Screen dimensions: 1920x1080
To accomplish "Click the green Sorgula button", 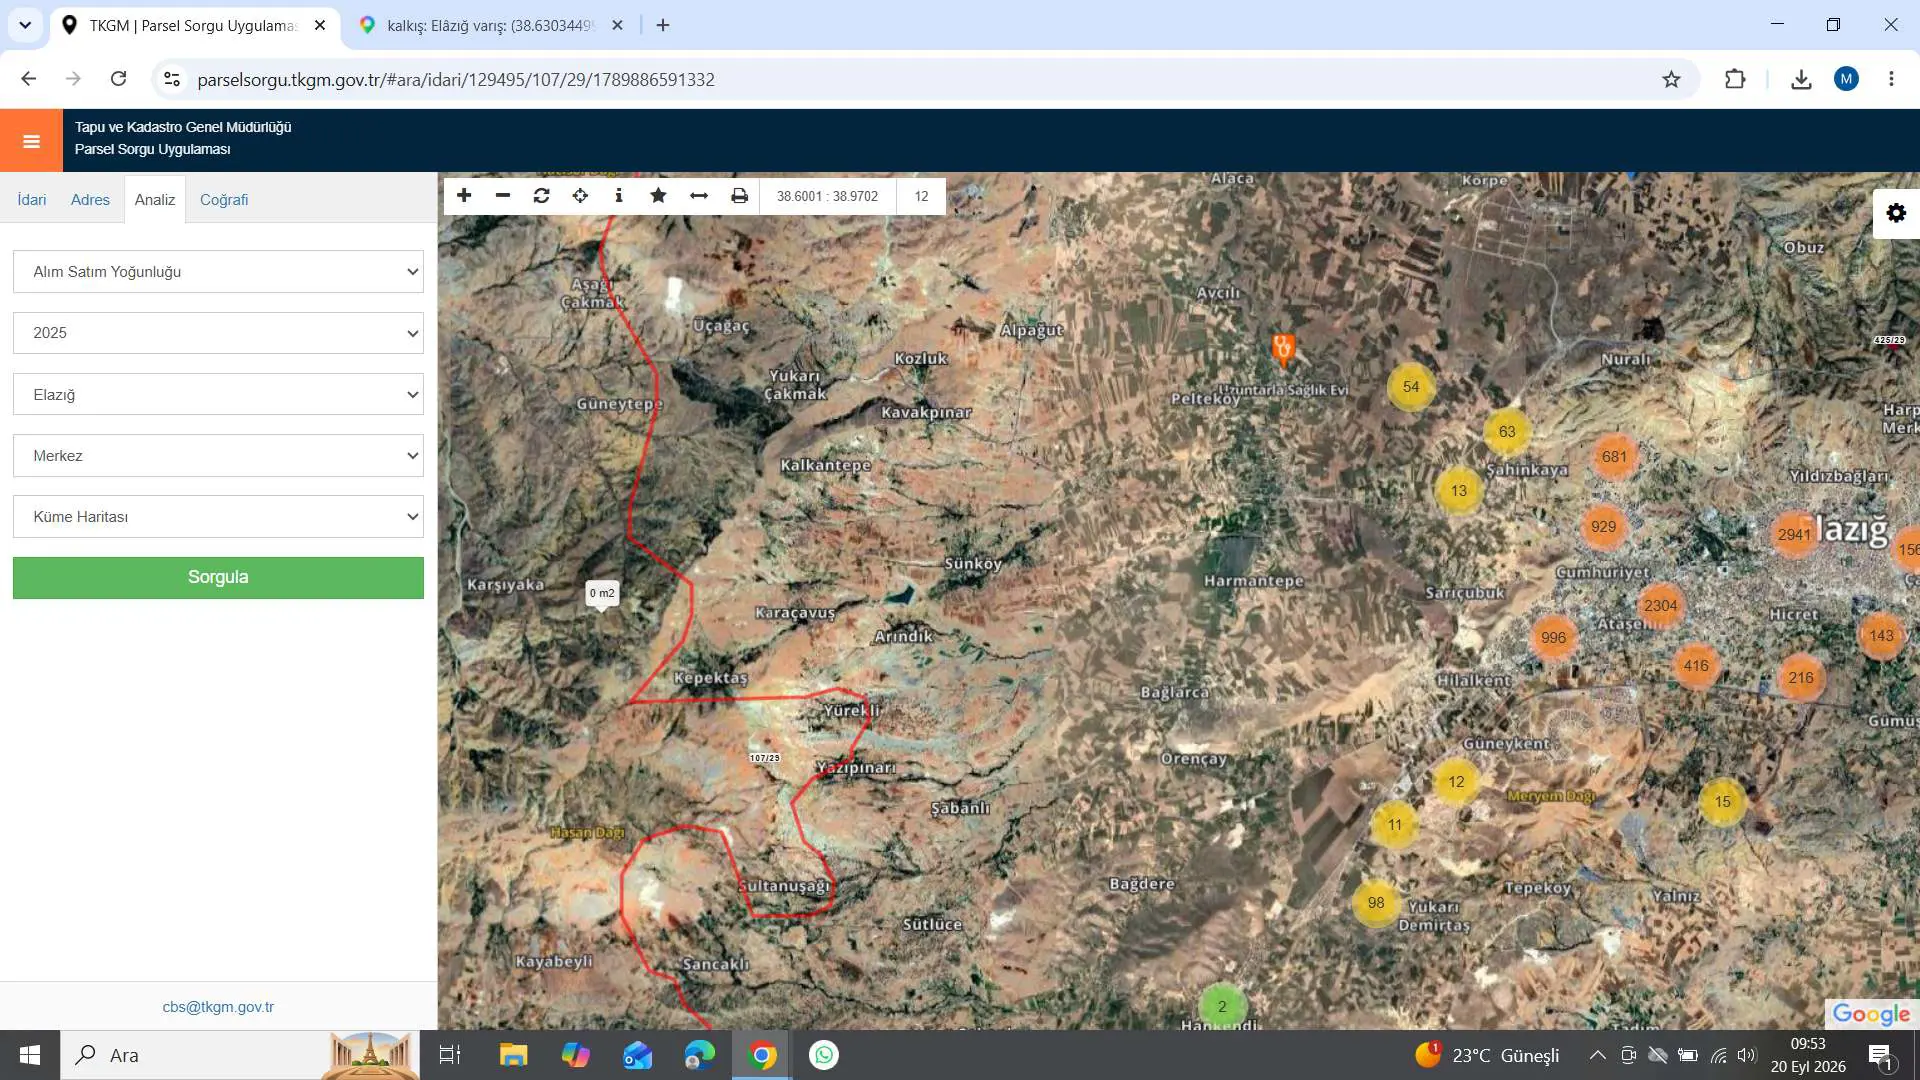I will pos(218,578).
